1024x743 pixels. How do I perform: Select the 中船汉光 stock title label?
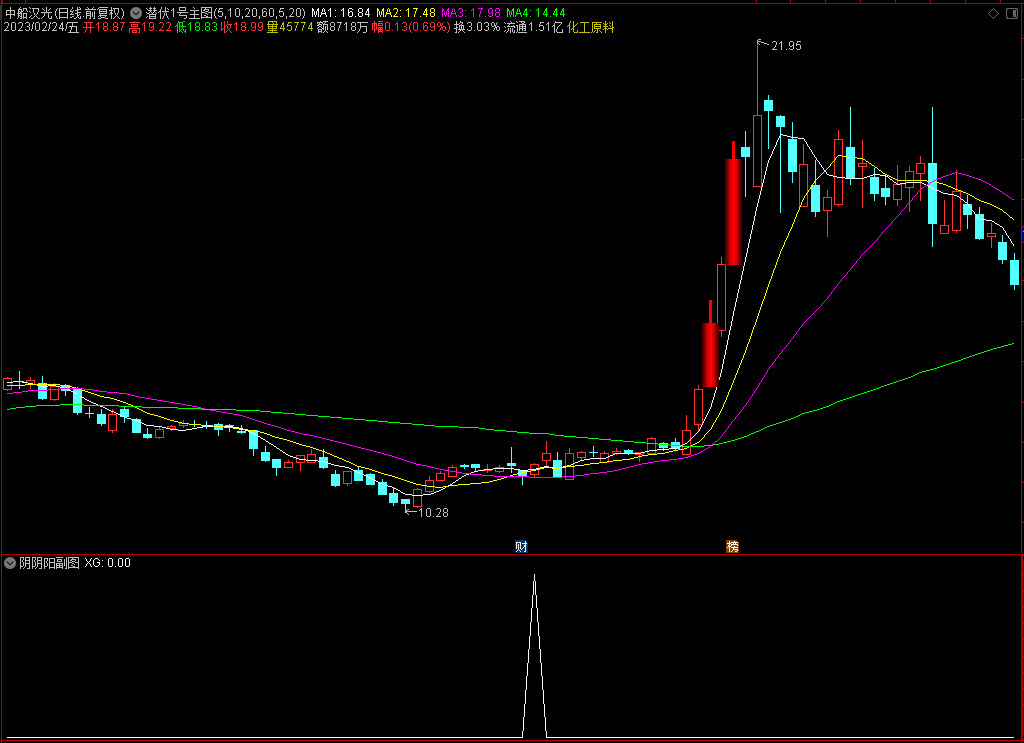29,13
